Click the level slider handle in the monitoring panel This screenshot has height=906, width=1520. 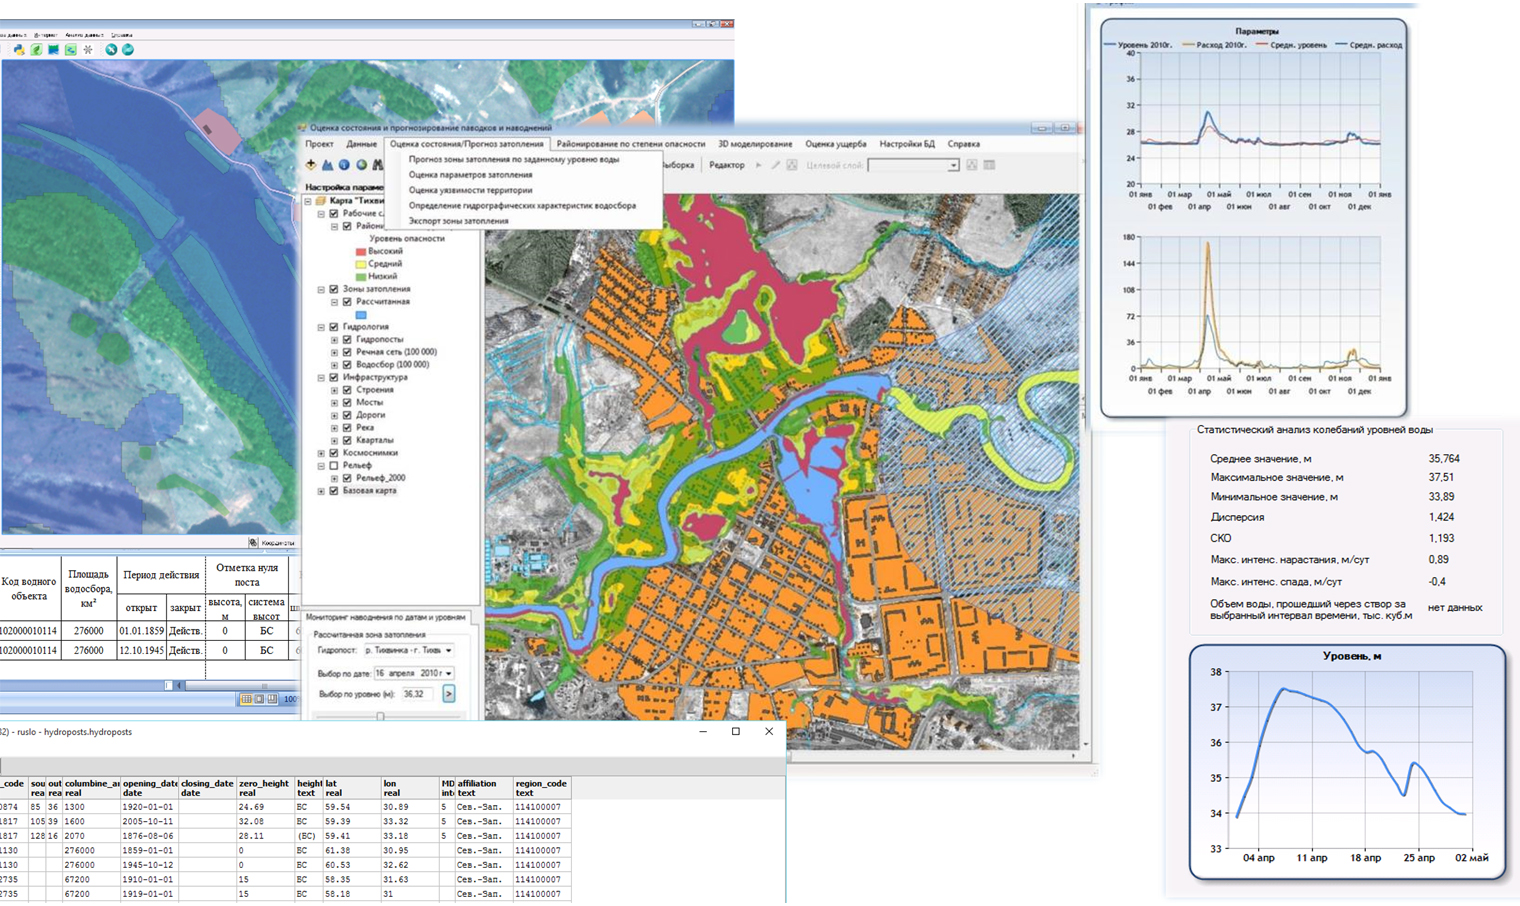click(381, 716)
